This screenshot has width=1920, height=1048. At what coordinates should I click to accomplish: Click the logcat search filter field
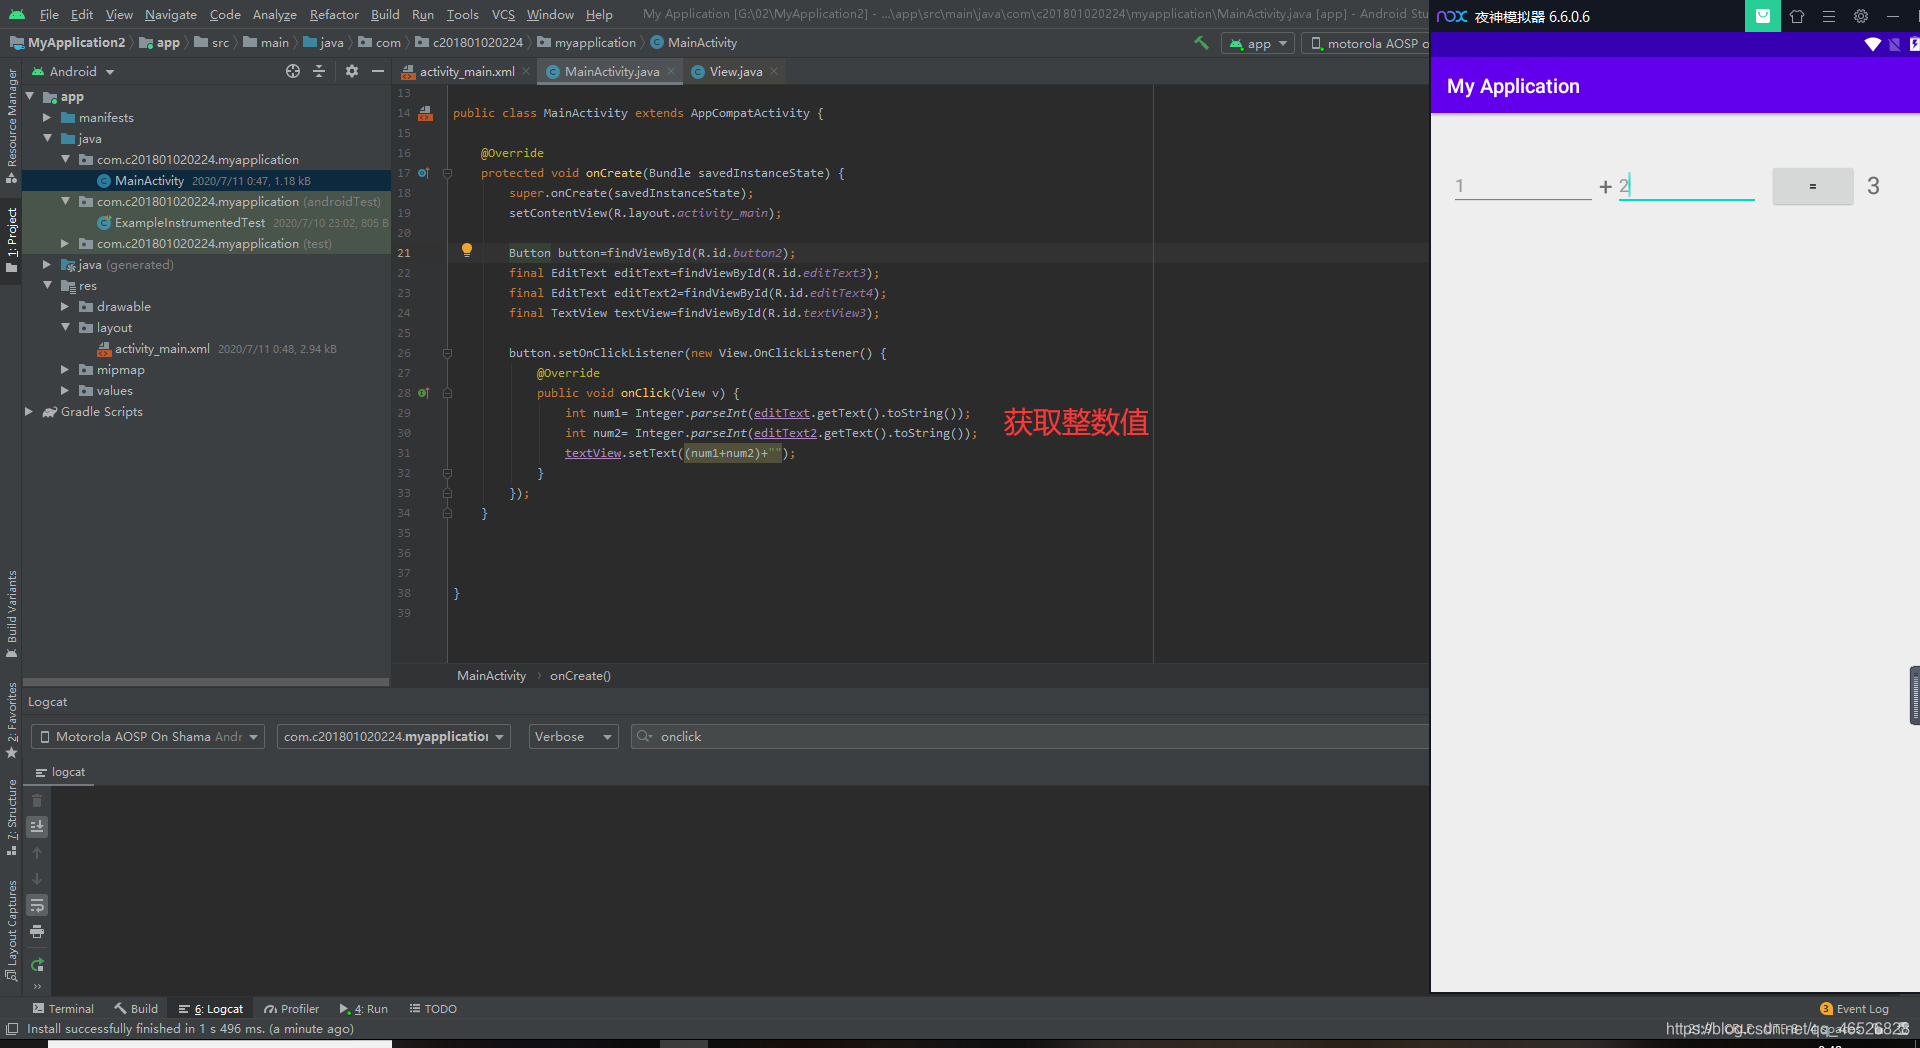coord(1030,736)
